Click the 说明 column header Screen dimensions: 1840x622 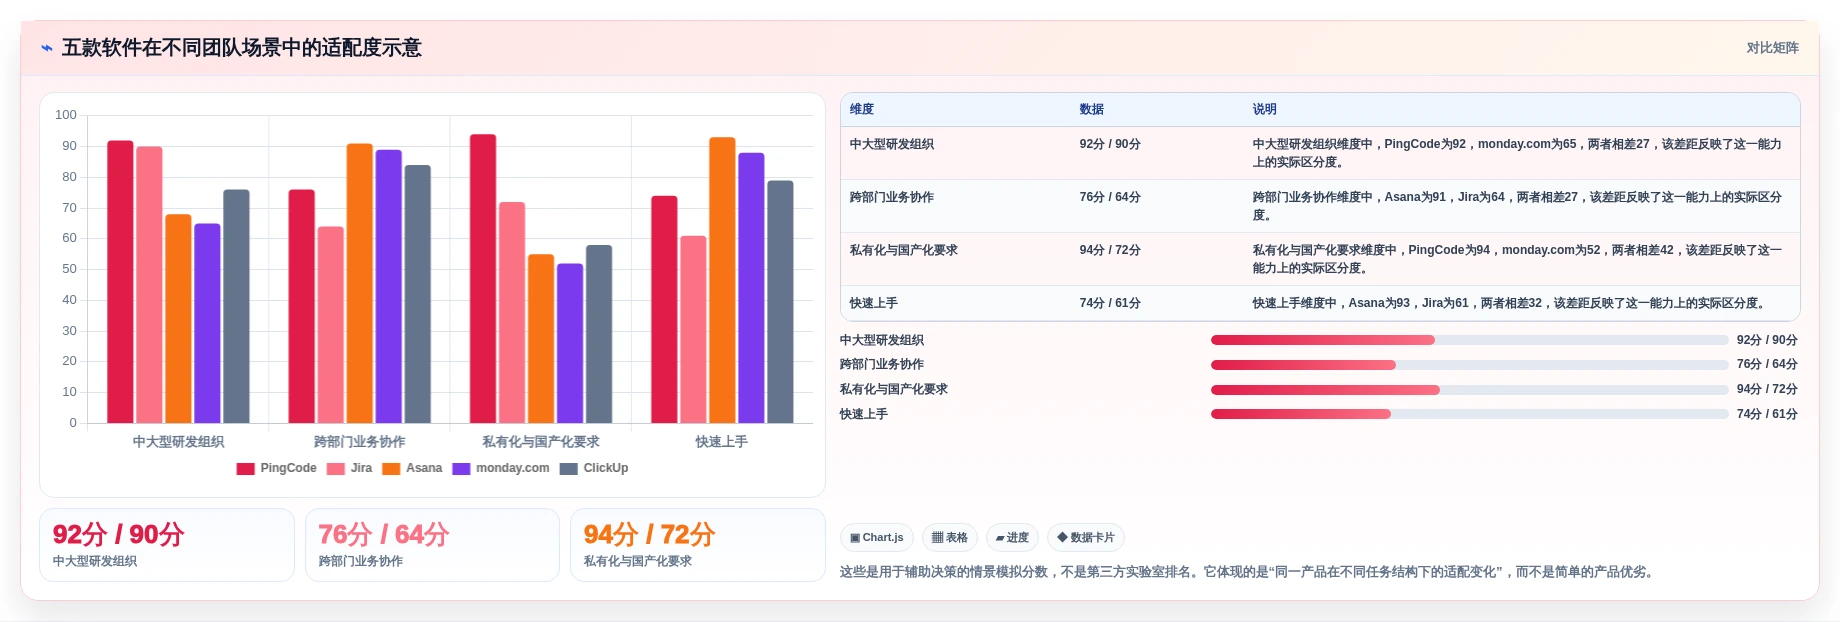point(1264,109)
